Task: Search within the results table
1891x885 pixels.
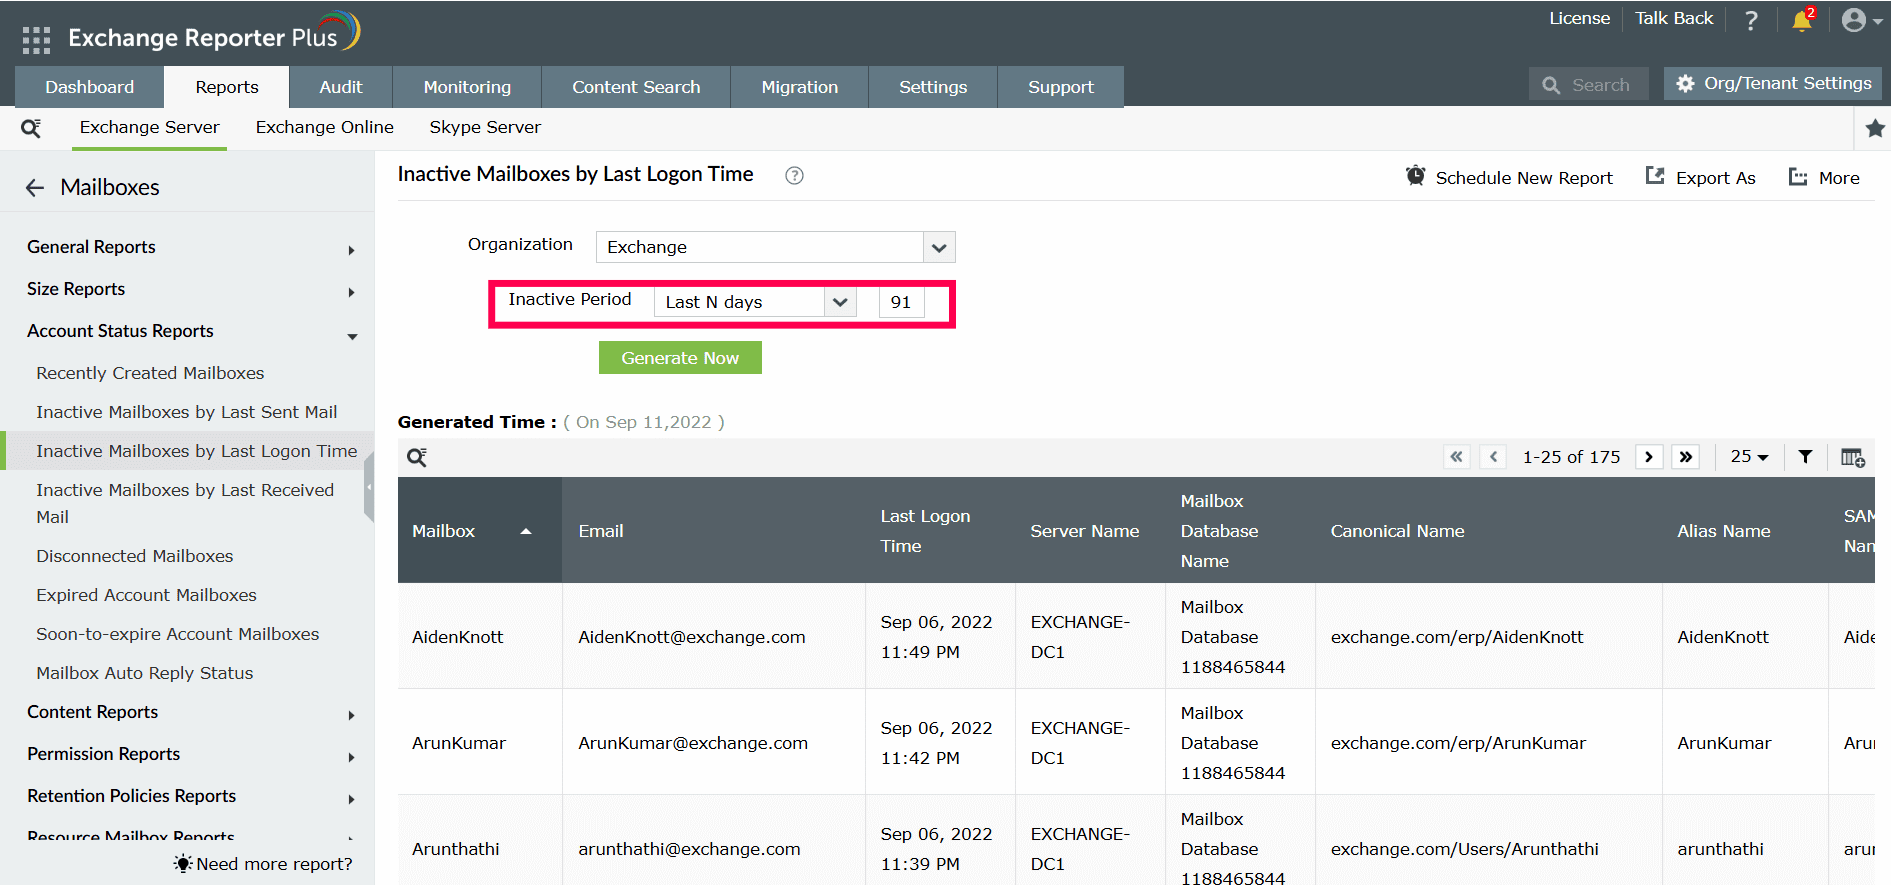Action: [417, 457]
